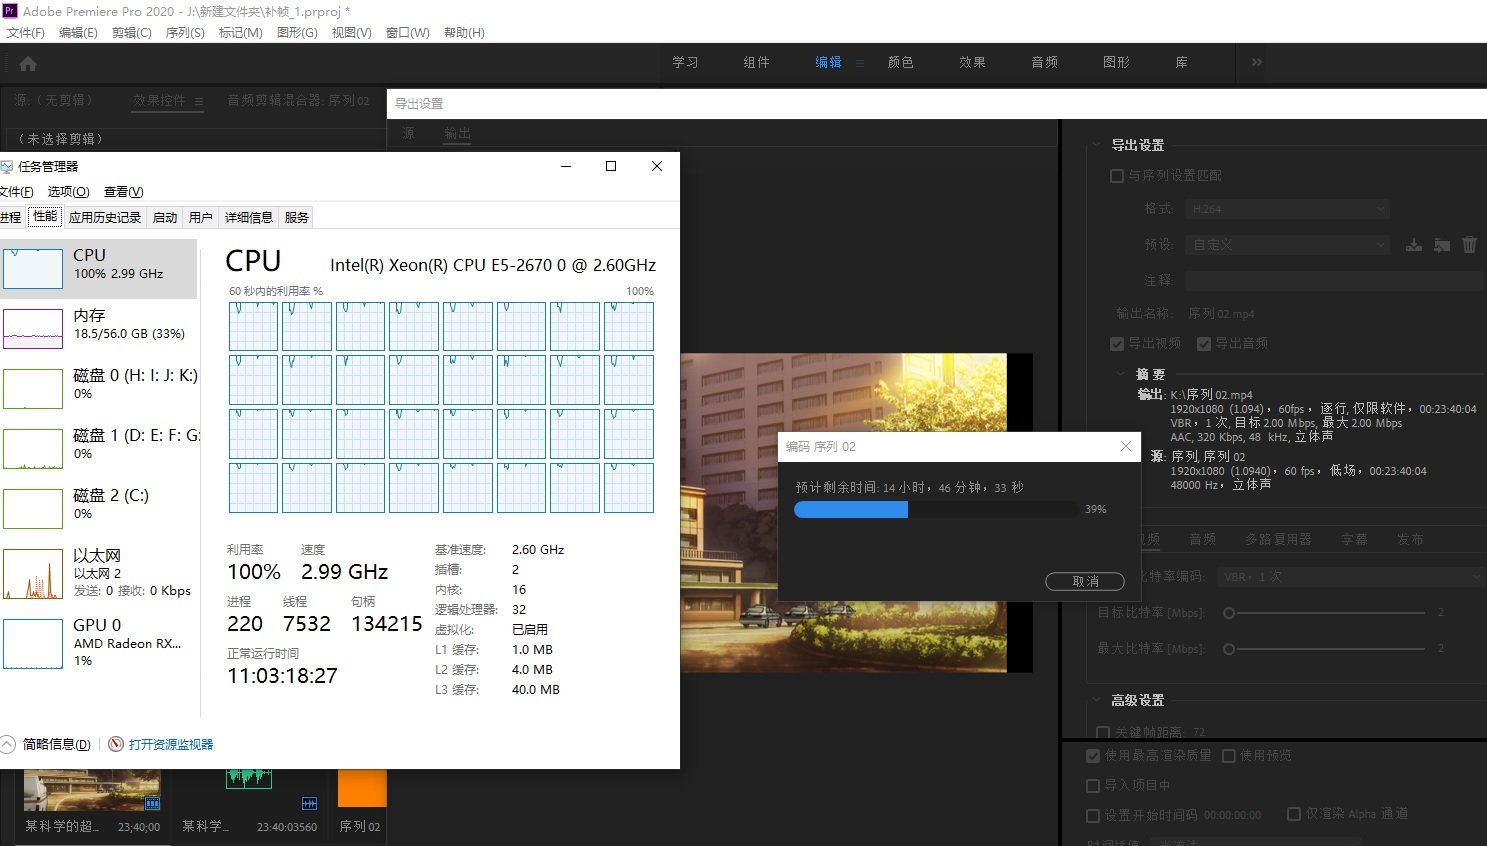Select the 内存 memory graph in Task Manager

click(33, 328)
